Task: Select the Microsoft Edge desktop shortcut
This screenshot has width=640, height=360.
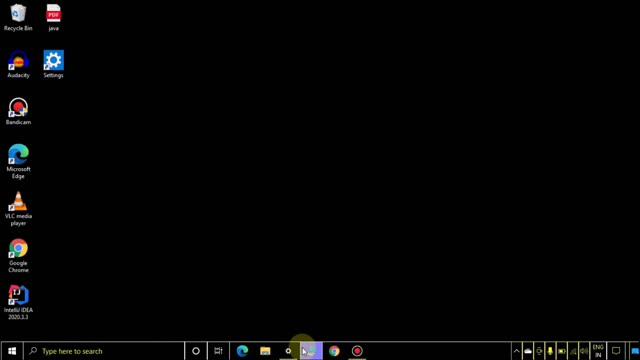Action: tap(18, 161)
